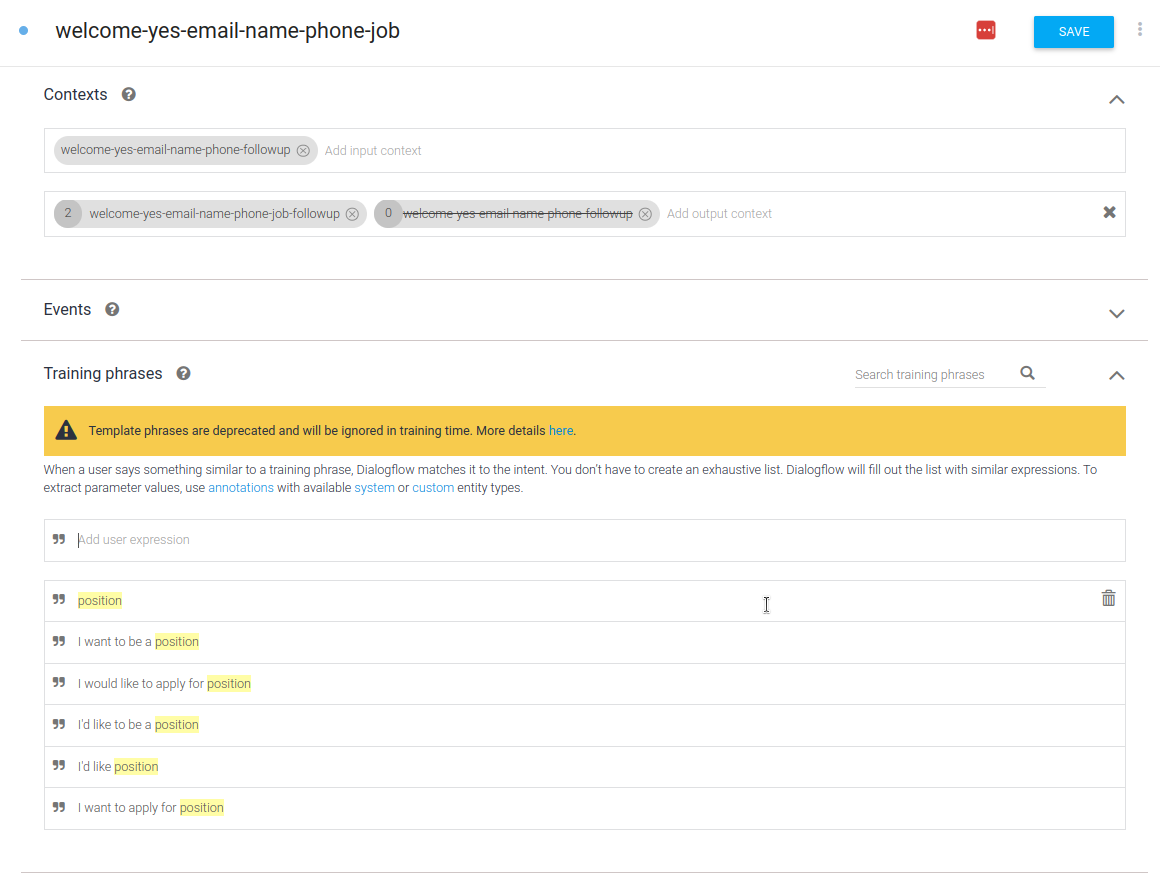Open the 'annotations' link
The width and height of the screenshot is (1160, 885).
[x=241, y=488]
